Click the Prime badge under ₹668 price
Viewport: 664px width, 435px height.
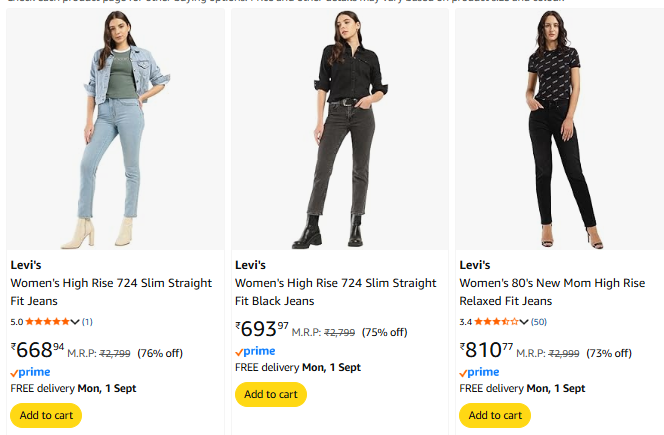(x=30, y=372)
